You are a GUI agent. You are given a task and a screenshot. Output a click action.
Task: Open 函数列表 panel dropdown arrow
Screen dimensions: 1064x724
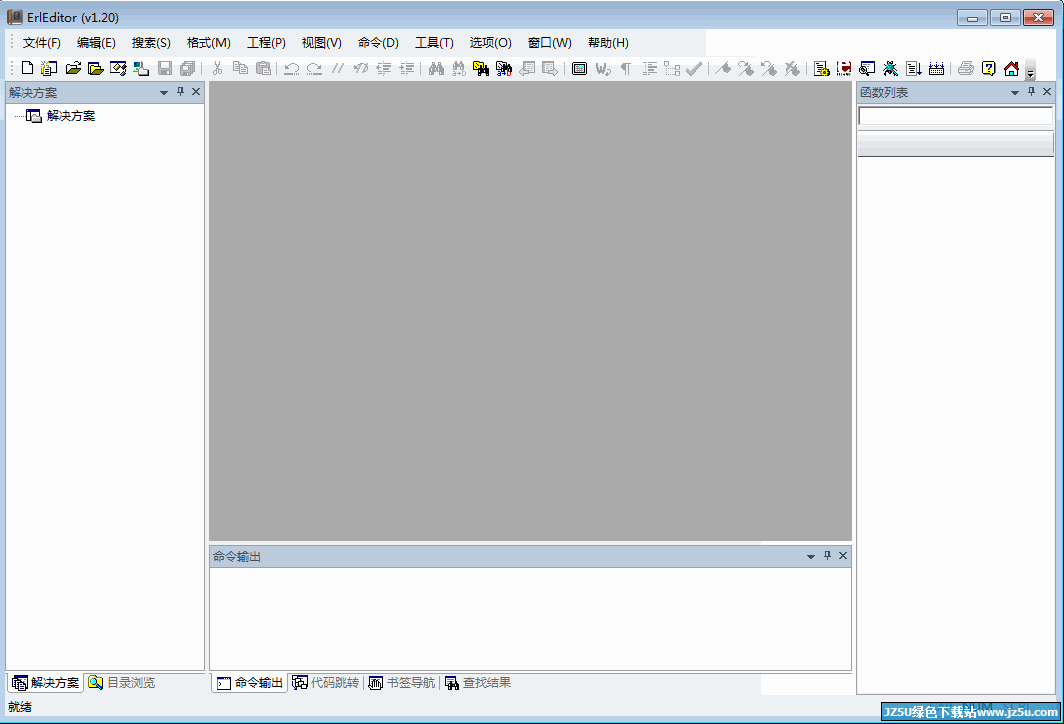[x=1014, y=92]
